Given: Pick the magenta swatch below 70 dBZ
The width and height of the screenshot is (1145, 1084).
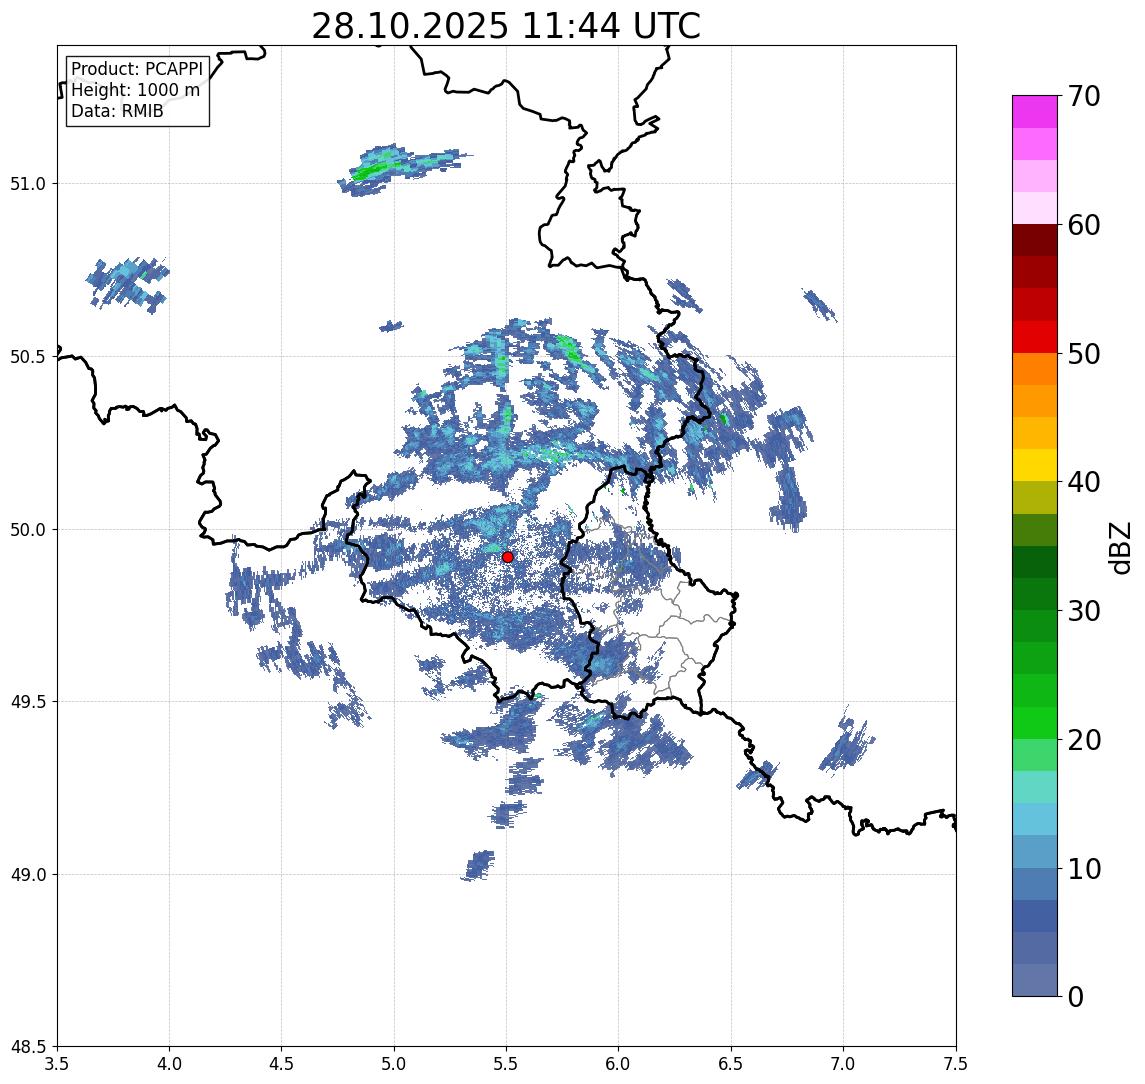Looking at the screenshot, I should (1035, 112).
